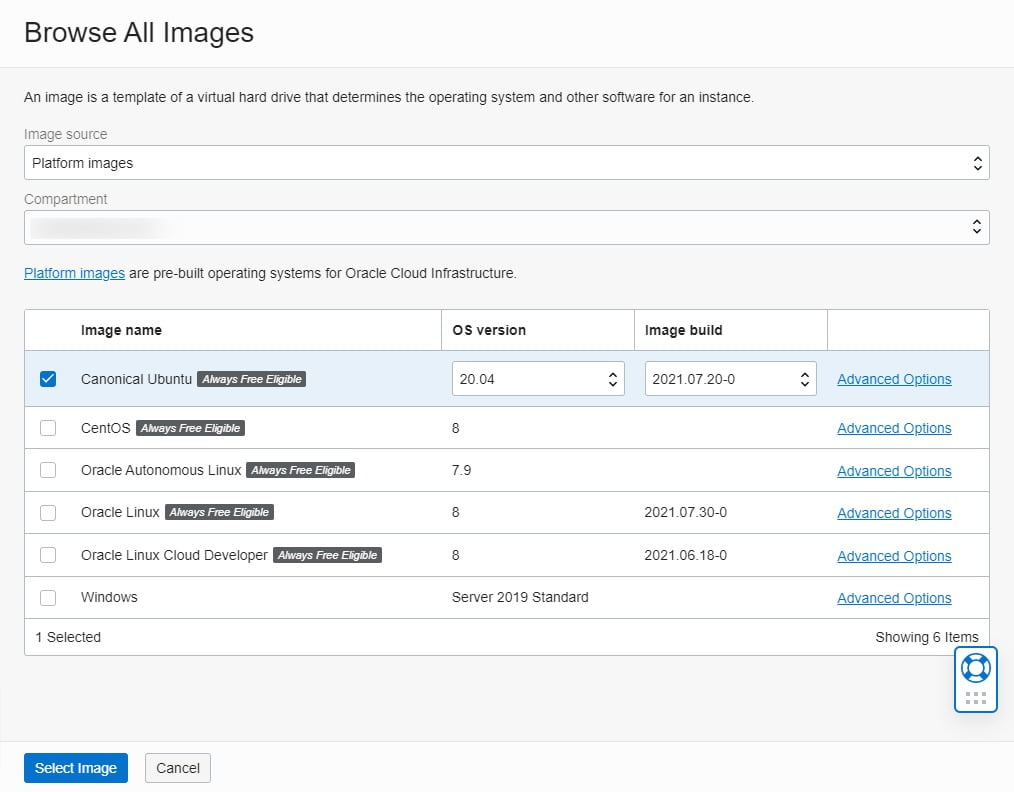Open Advanced Options for Oracle Autonomous Linux

894,471
